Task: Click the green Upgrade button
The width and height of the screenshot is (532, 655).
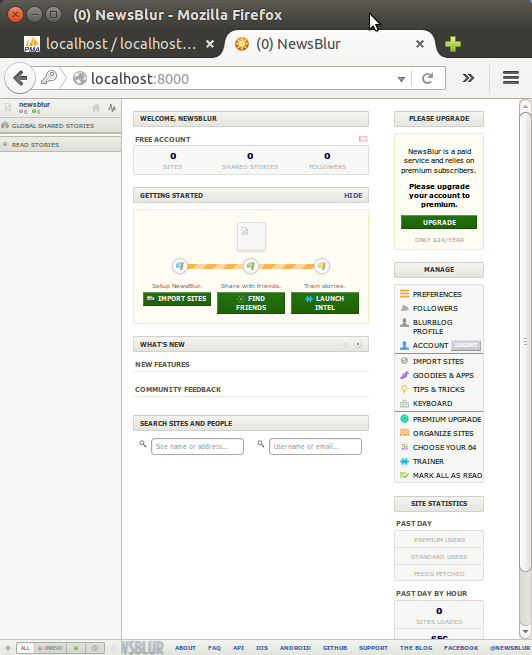Action: [438, 222]
